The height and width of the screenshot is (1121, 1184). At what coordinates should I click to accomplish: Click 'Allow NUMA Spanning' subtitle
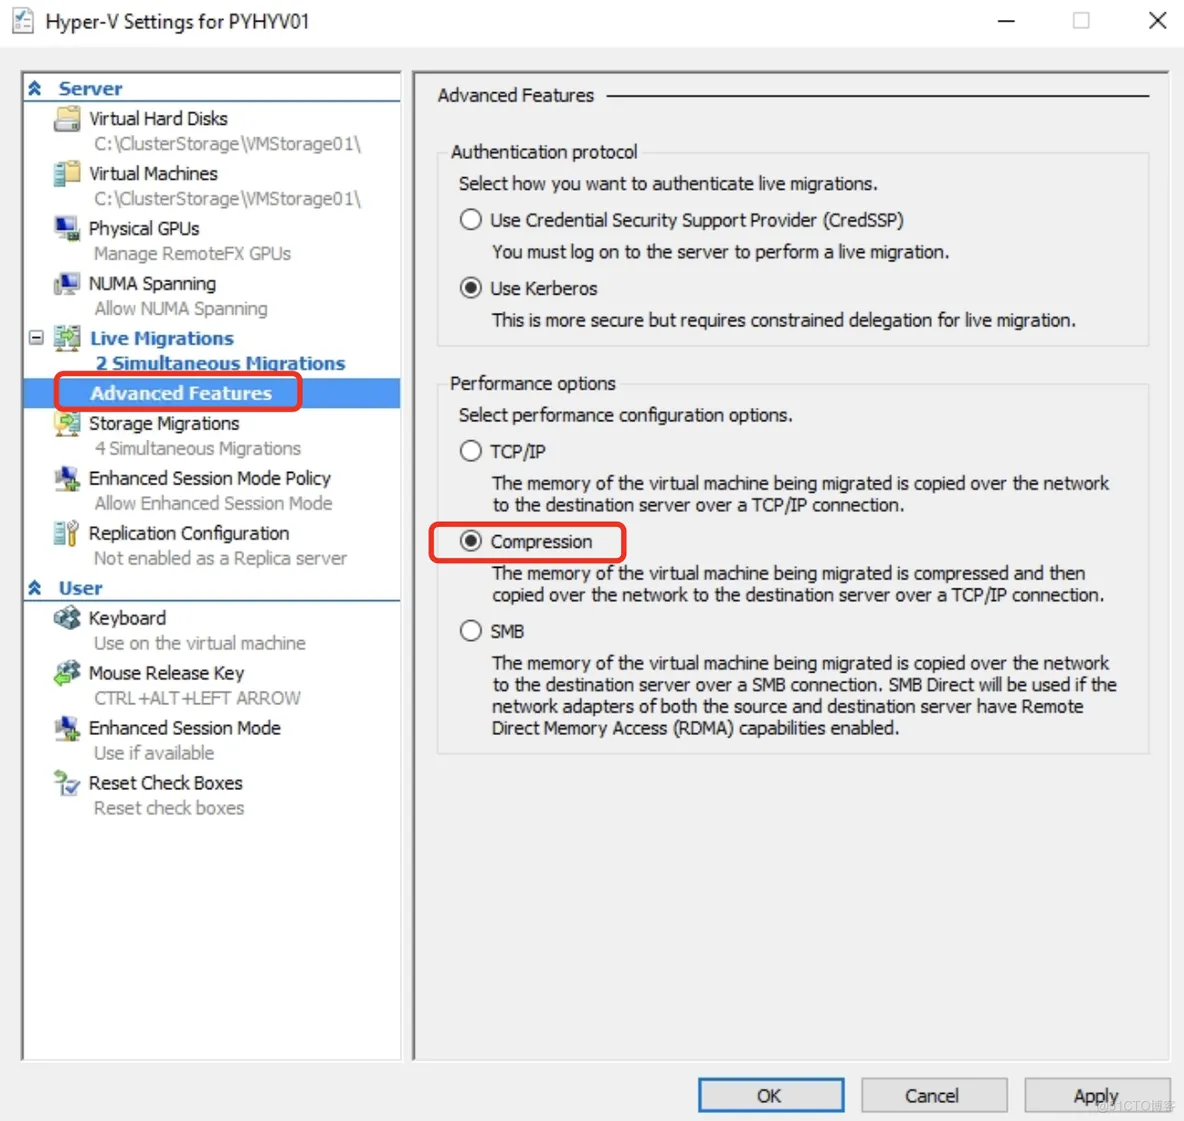pos(181,309)
